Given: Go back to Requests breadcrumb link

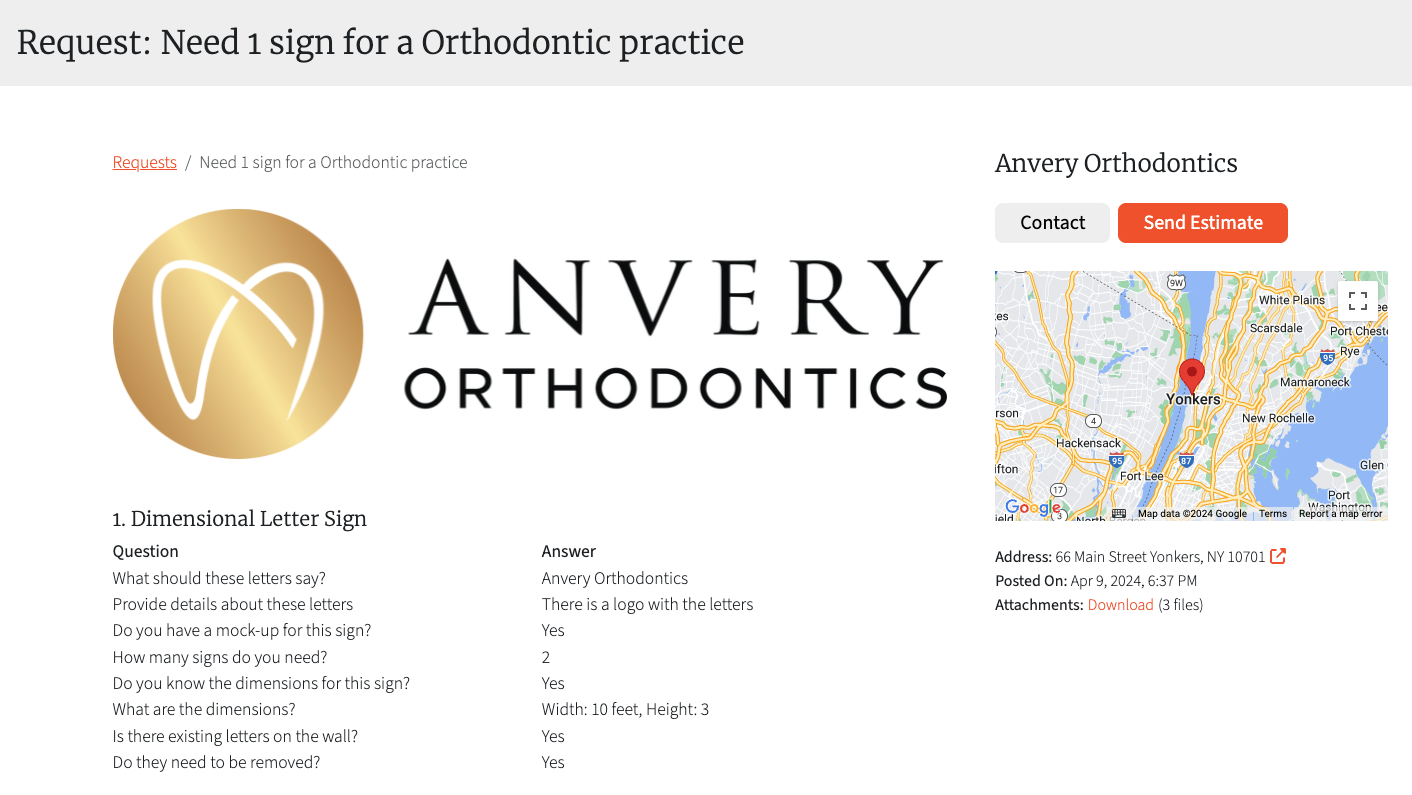Looking at the screenshot, I should (144, 162).
